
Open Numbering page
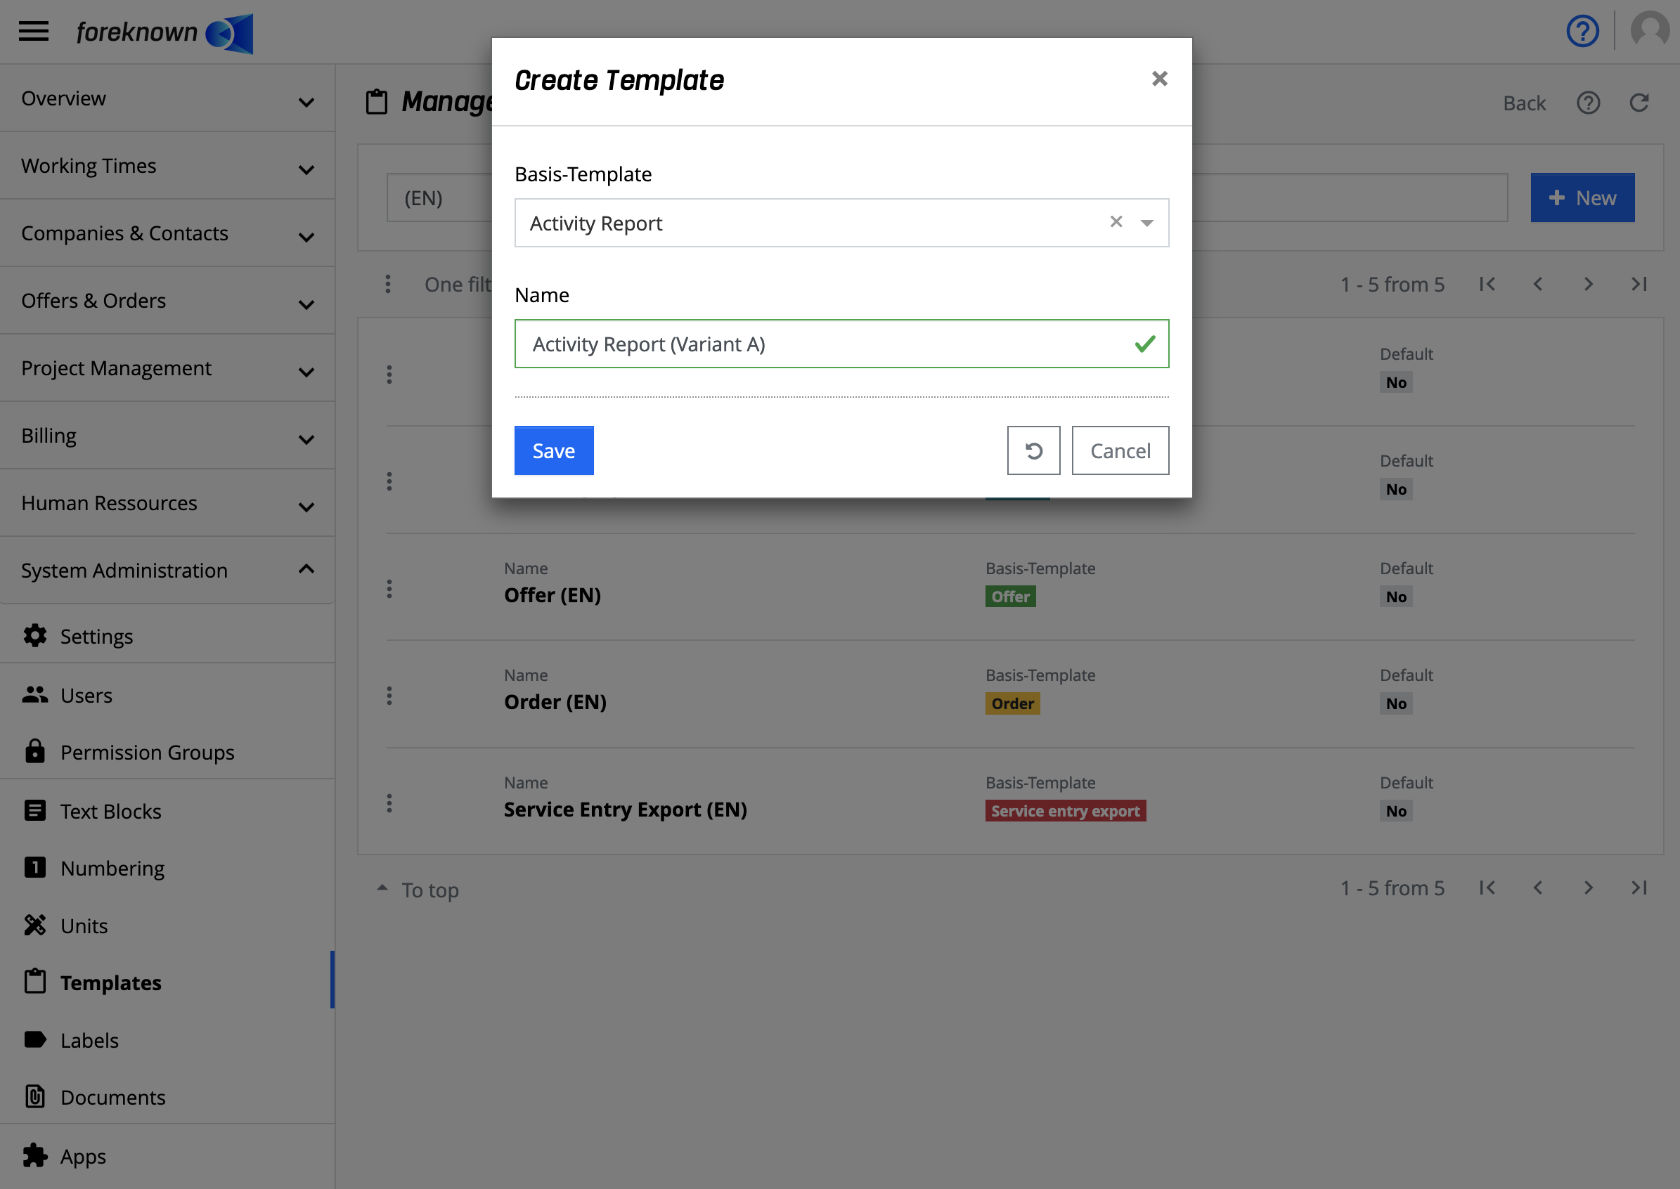(x=167, y=868)
